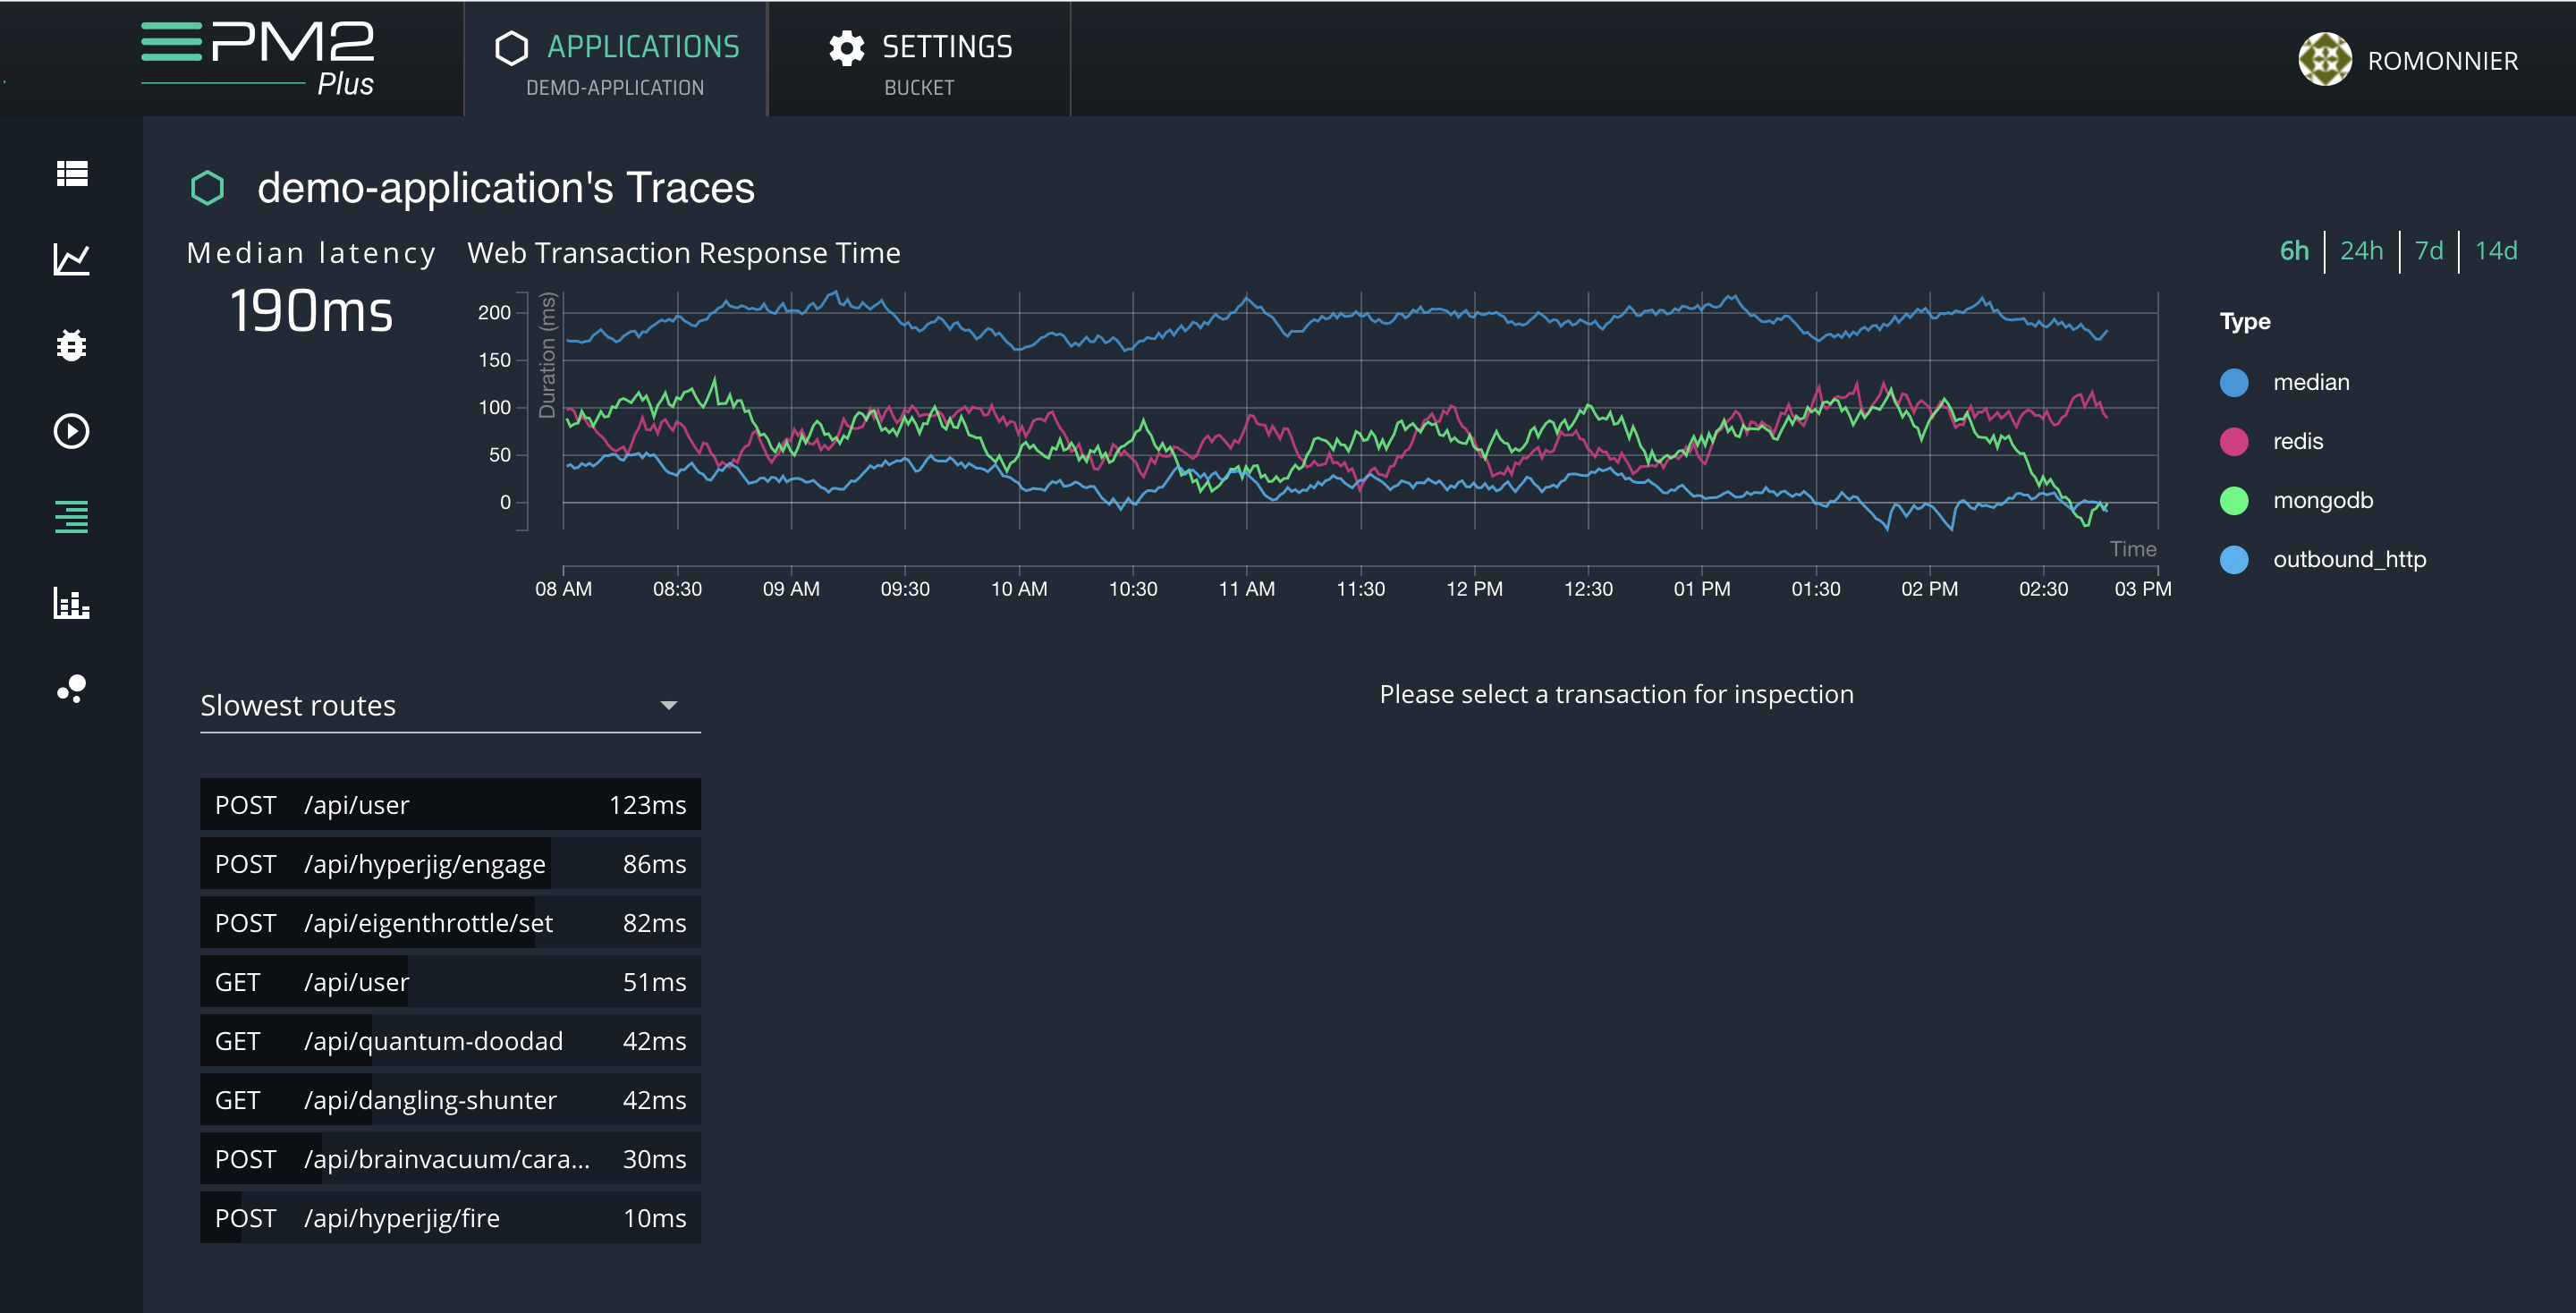This screenshot has height=1313, width=2576.
Task: Toggle the outbound_http legend swatch
Action: coord(2234,560)
